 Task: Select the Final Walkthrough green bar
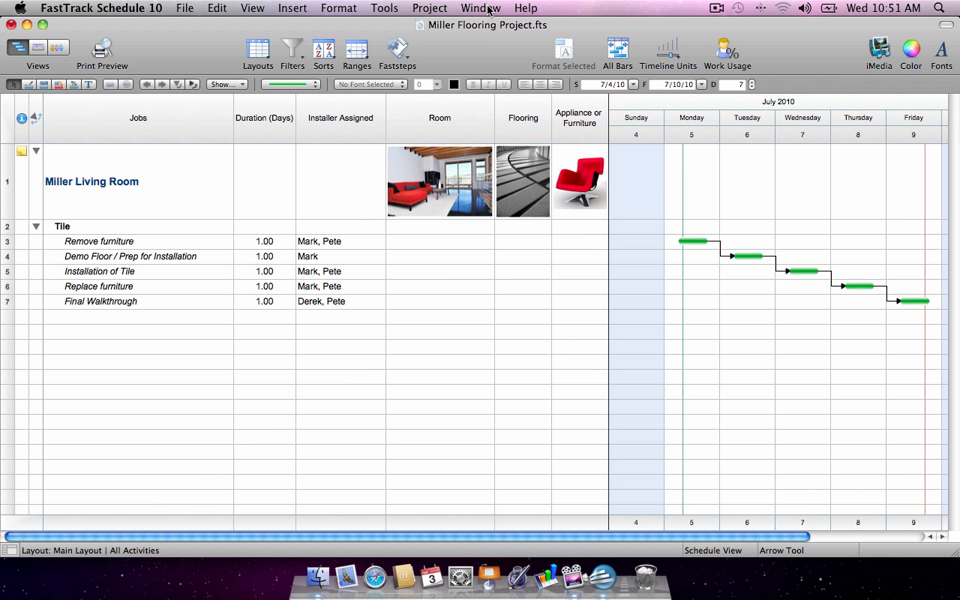coord(915,301)
